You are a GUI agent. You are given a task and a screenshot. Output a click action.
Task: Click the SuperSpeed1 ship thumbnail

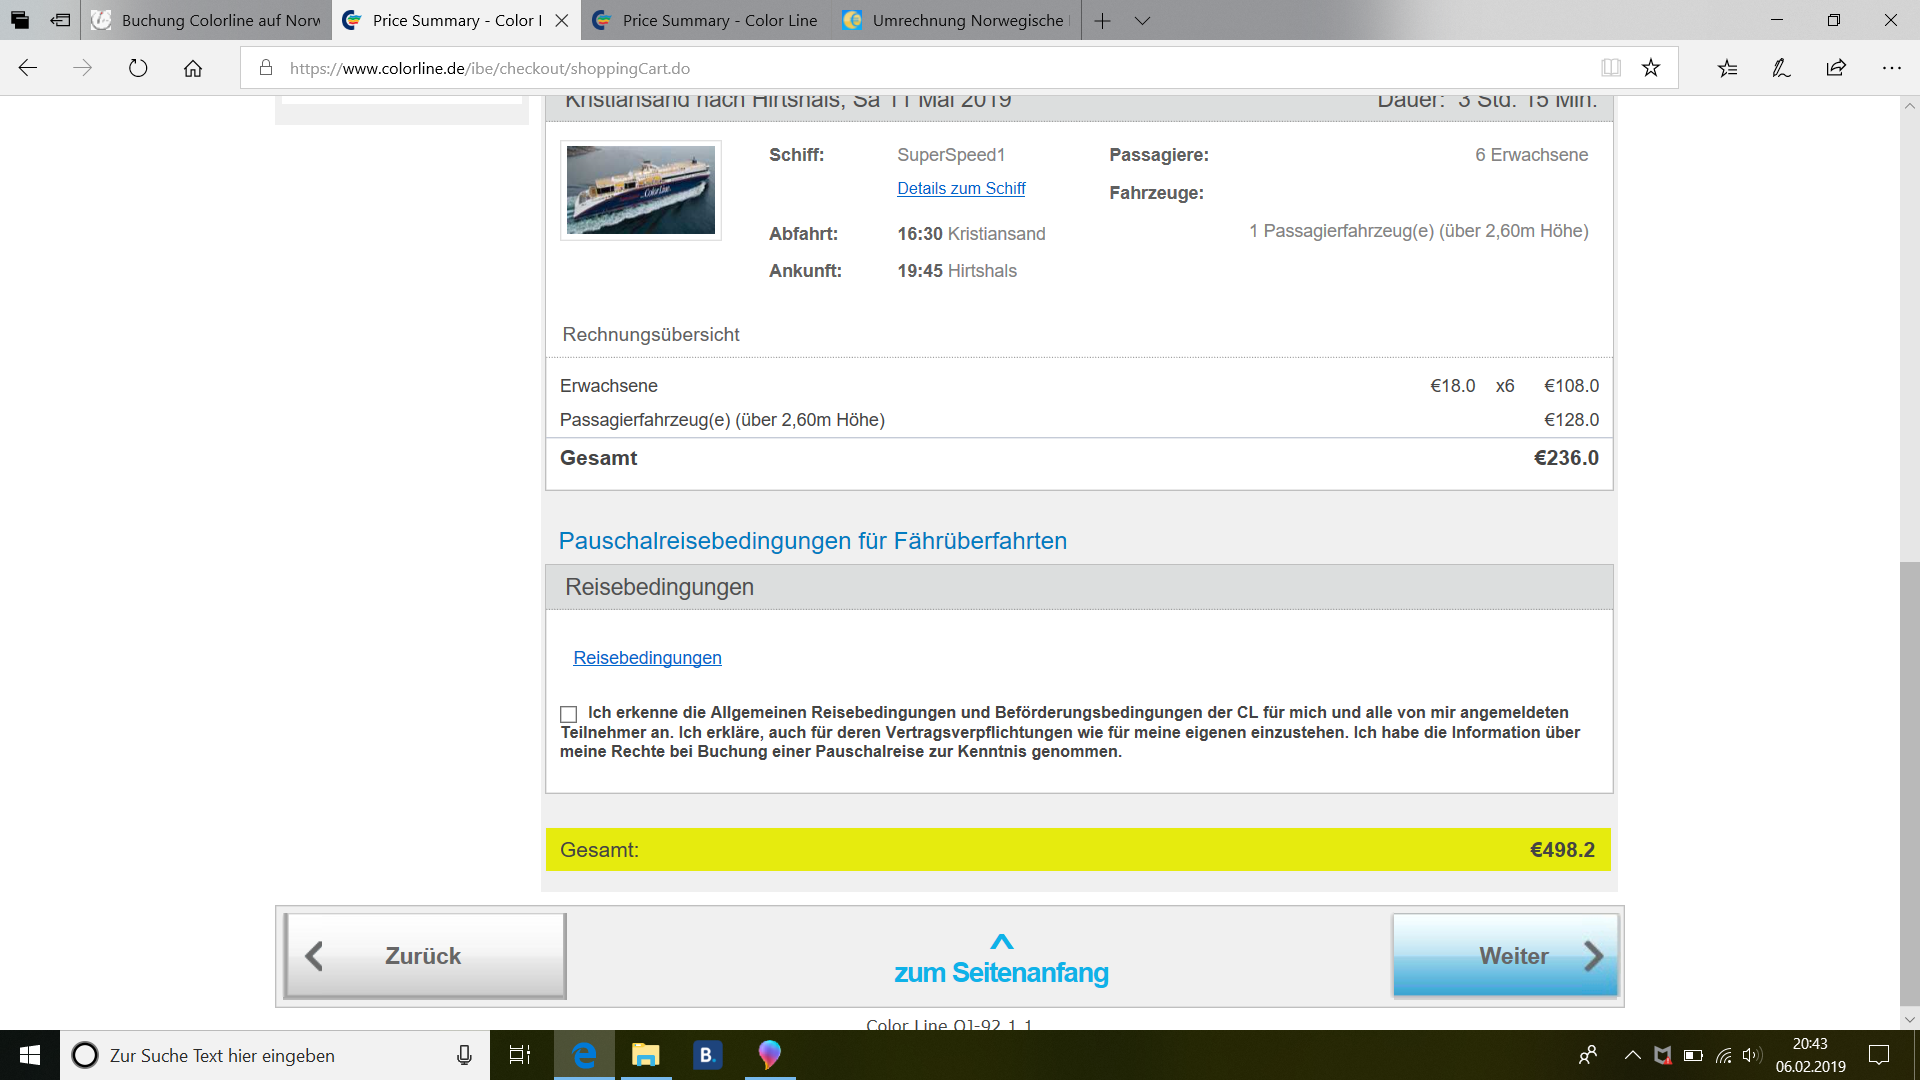pyautogui.click(x=641, y=190)
